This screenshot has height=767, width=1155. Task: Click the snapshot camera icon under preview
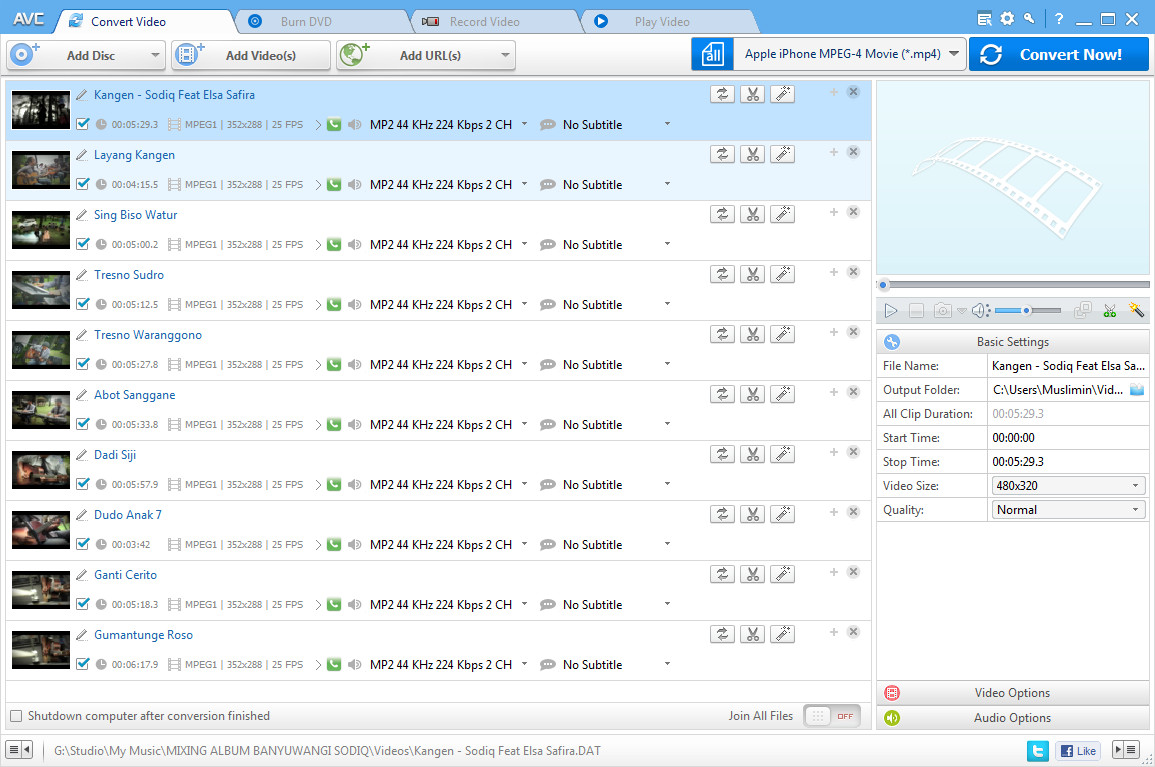tap(943, 311)
